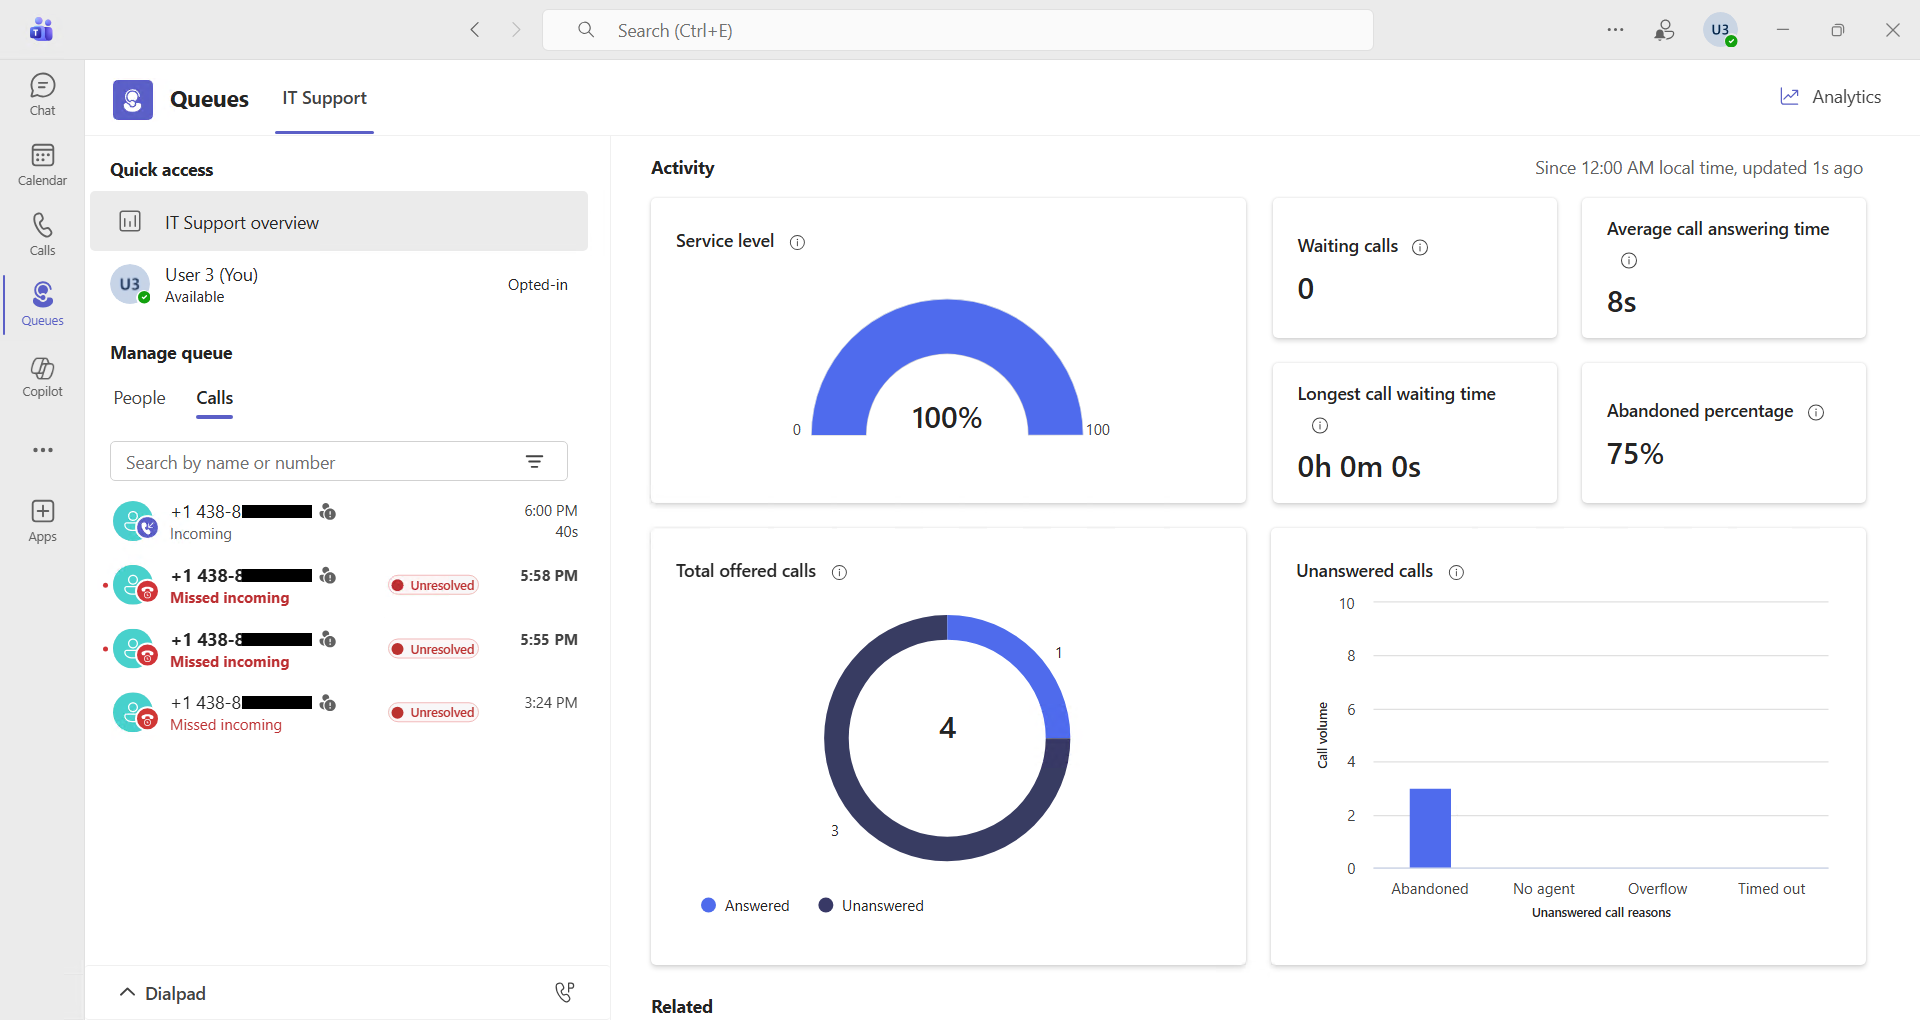Toggle Answered legend in offered calls chart
Image resolution: width=1920 pixels, height=1020 pixels.
tap(746, 905)
